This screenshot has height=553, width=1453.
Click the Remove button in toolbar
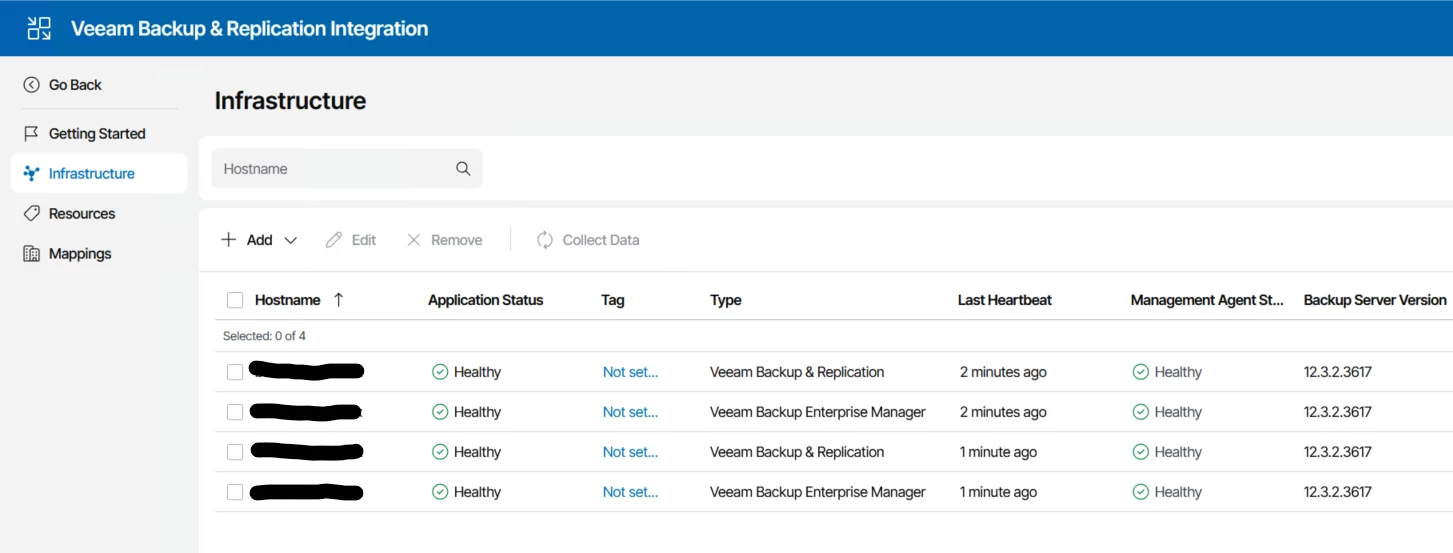(444, 240)
